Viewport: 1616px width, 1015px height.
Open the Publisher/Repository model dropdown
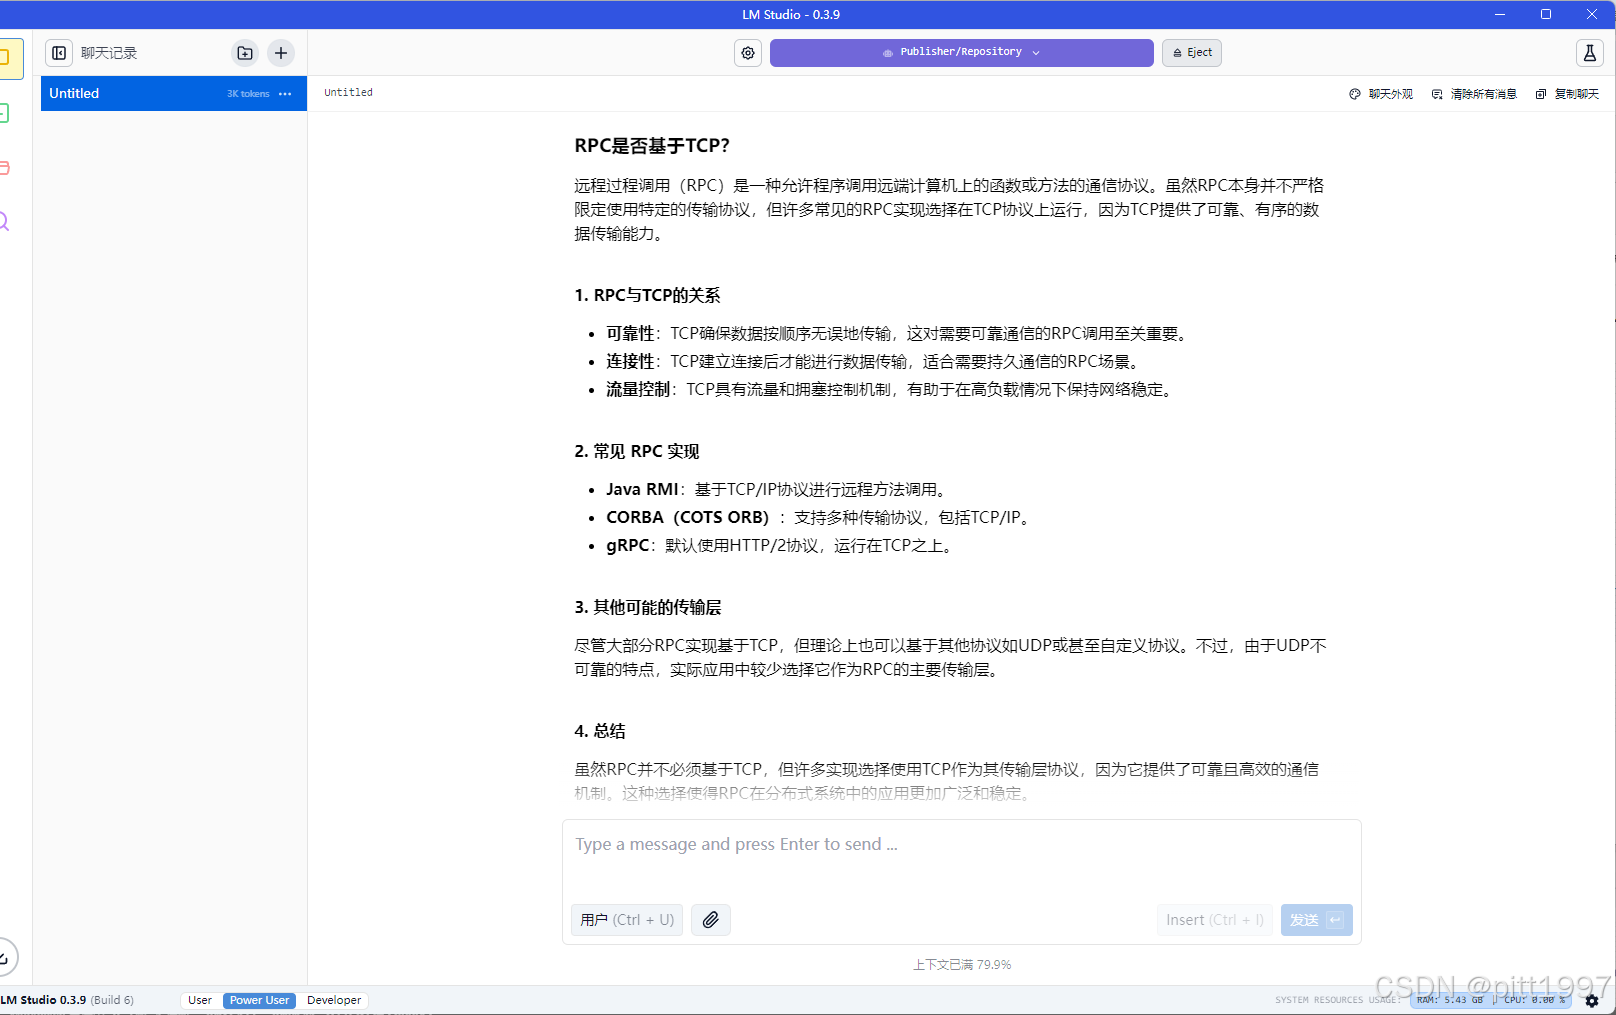point(961,53)
